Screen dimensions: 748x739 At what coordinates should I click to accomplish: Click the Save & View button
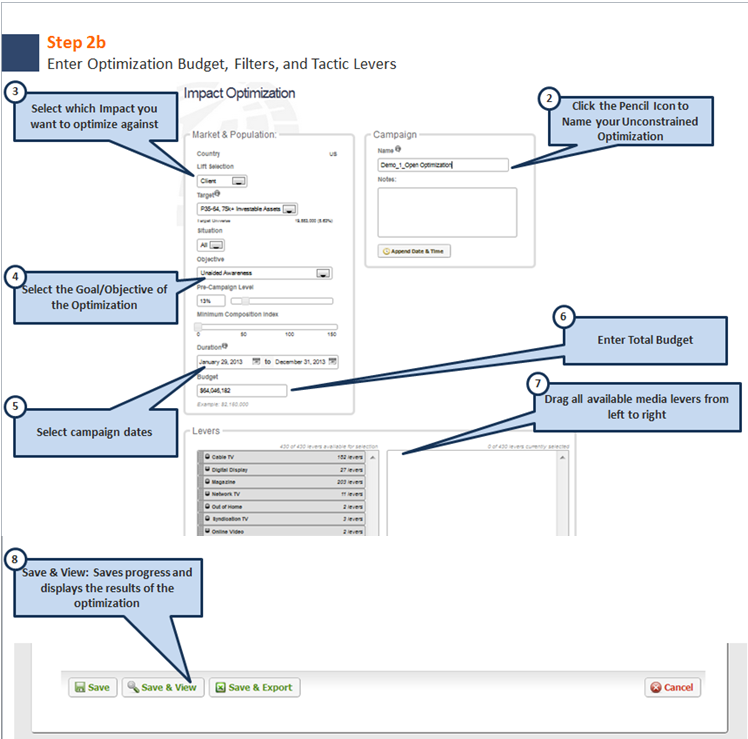coord(162,688)
